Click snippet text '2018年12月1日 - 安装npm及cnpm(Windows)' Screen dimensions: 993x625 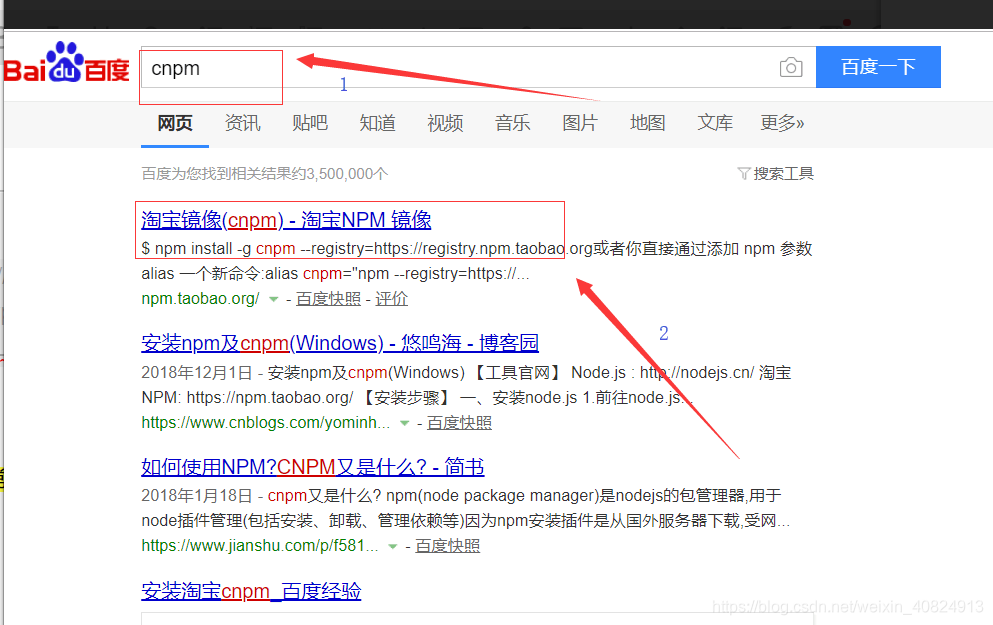(x=303, y=372)
